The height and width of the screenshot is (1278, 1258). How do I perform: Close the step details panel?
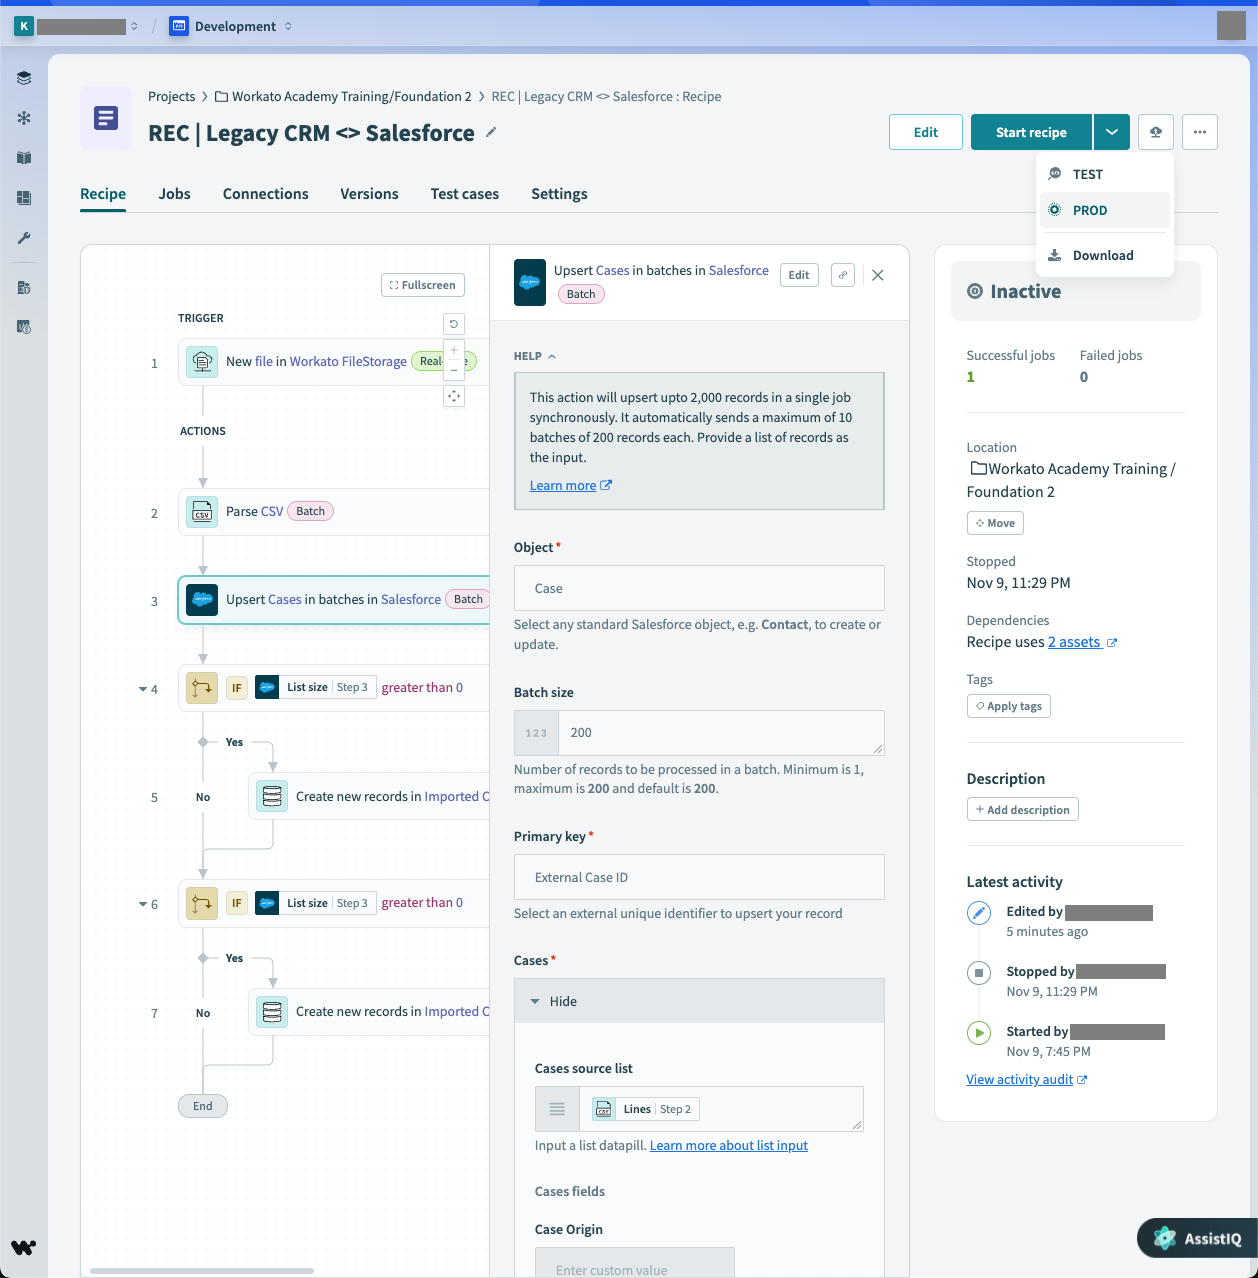click(878, 275)
